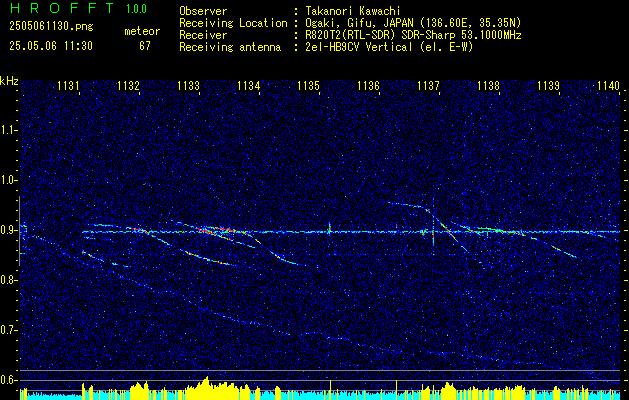Click the 1140 time marker

tap(609, 85)
